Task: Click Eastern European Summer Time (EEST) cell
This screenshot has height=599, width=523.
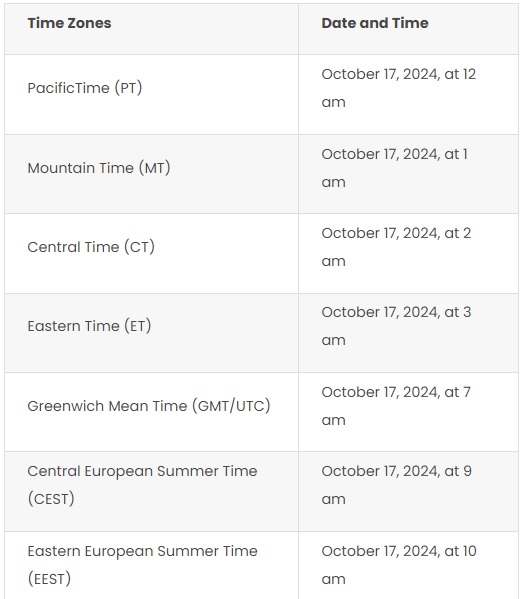Action: point(152,565)
